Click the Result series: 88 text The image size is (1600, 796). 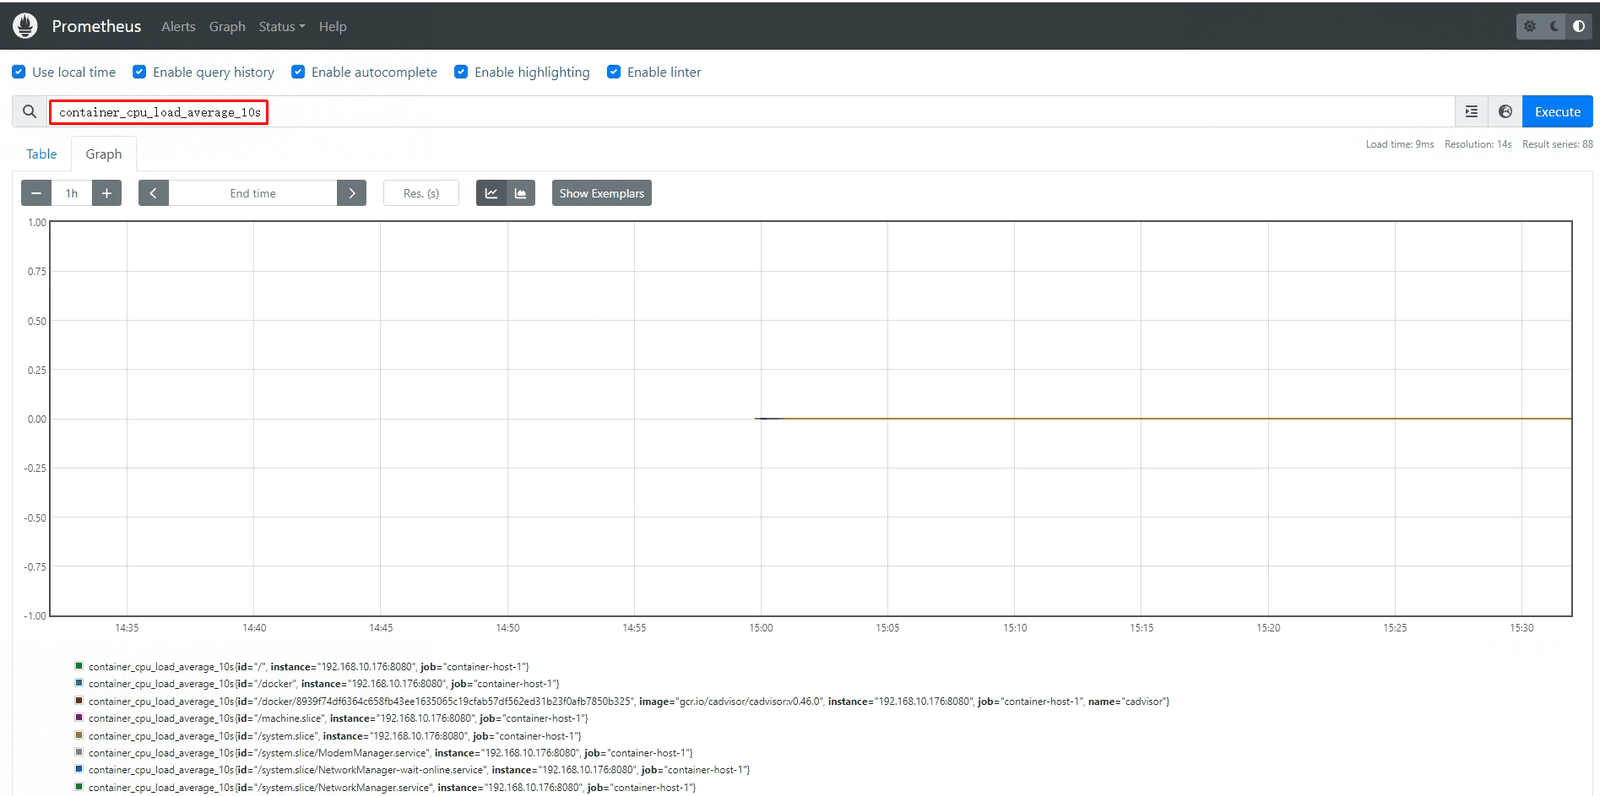(x=1557, y=145)
